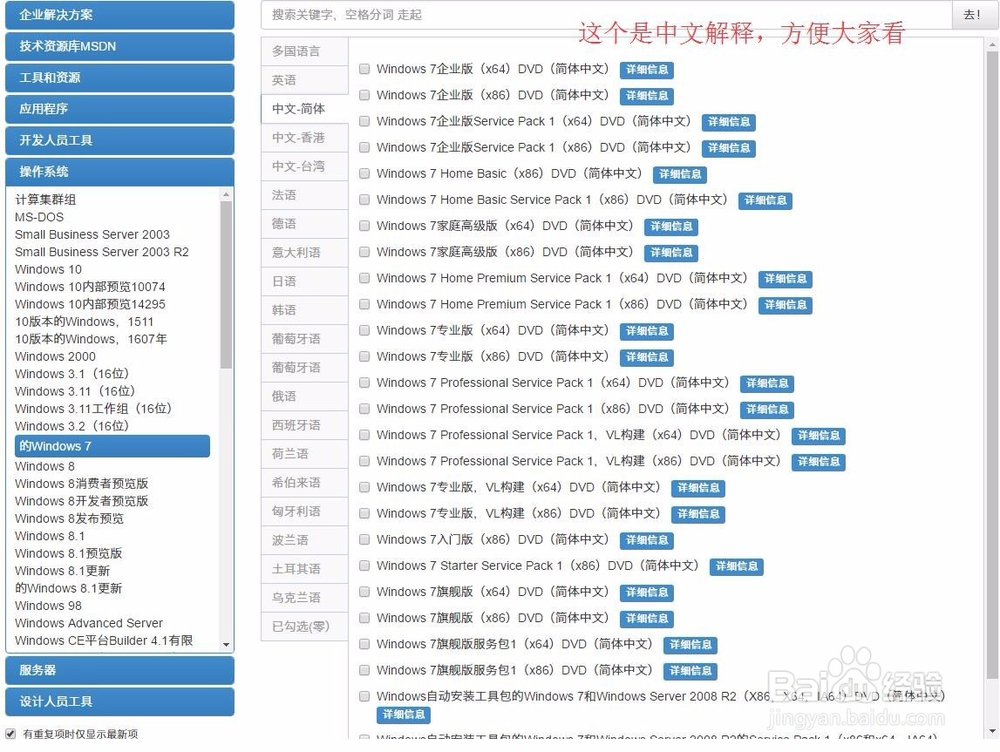The image size is (1000, 752).
Task: Switch to 多国语言 language tab
Action: (304, 51)
